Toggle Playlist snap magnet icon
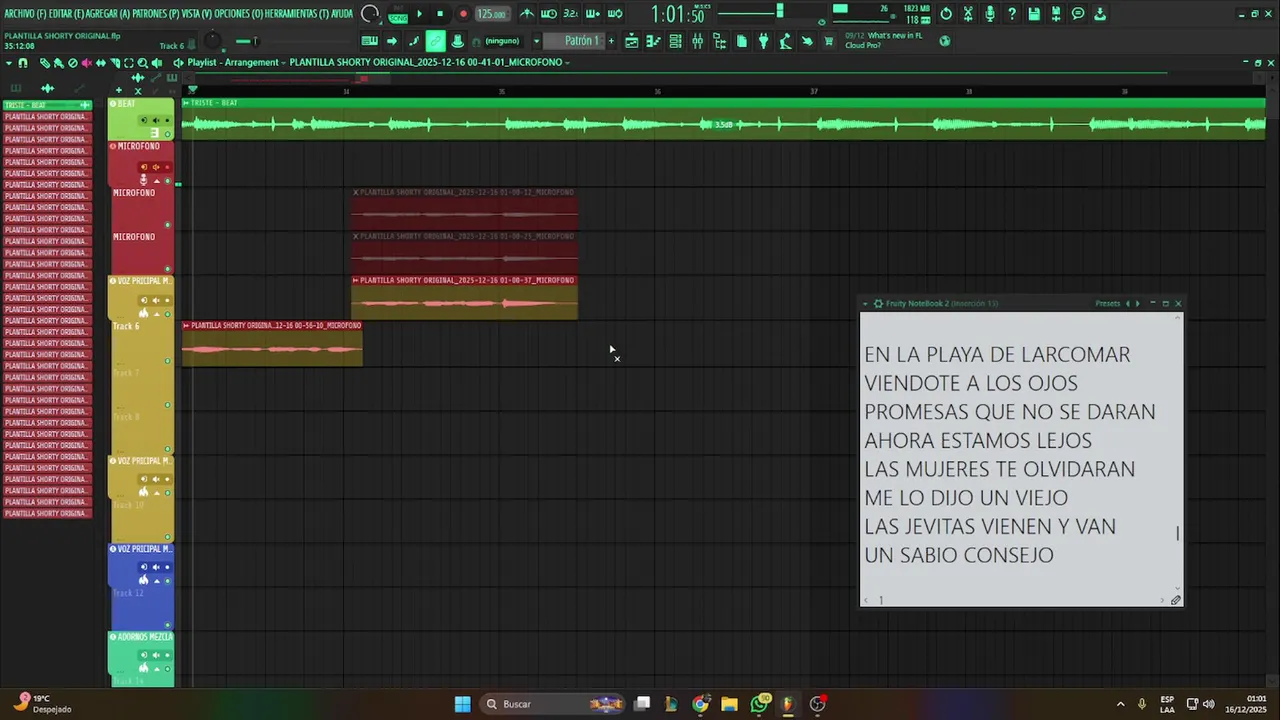The image size is (1280, 720). point(23,63)
